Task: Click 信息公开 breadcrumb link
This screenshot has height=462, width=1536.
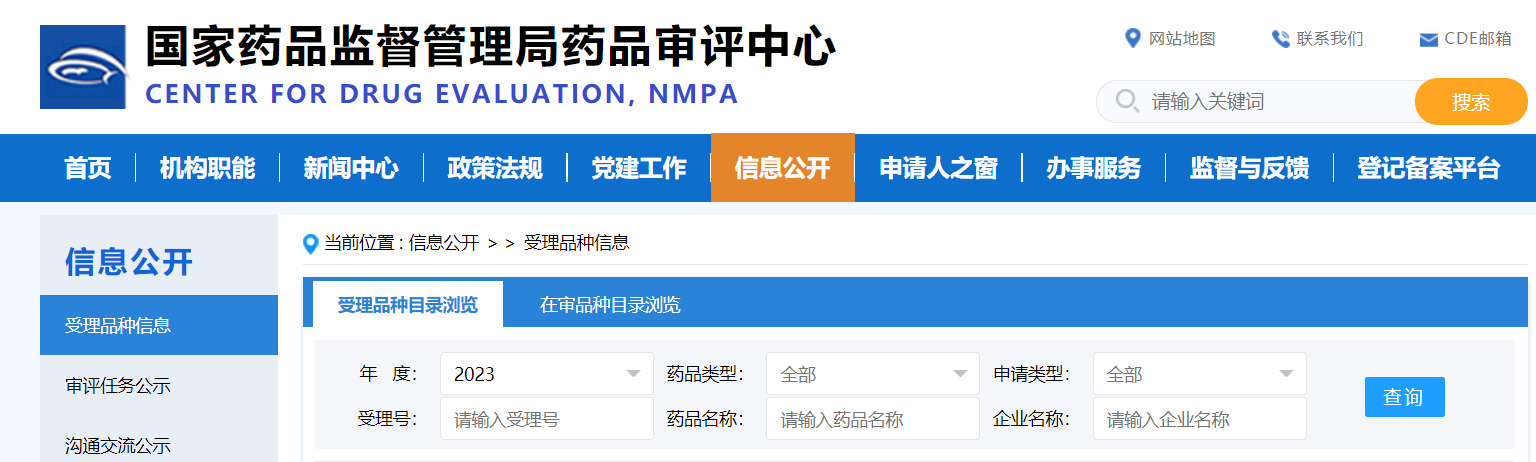Action: (444, 243)
